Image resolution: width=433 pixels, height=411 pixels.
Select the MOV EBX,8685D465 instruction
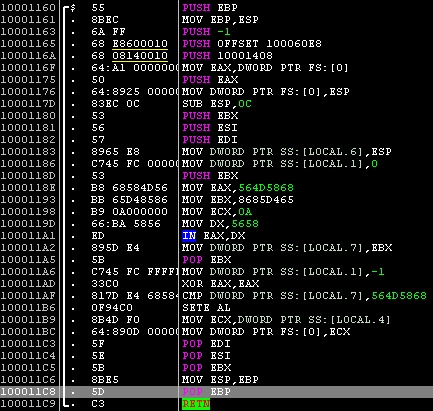[238, 200]
